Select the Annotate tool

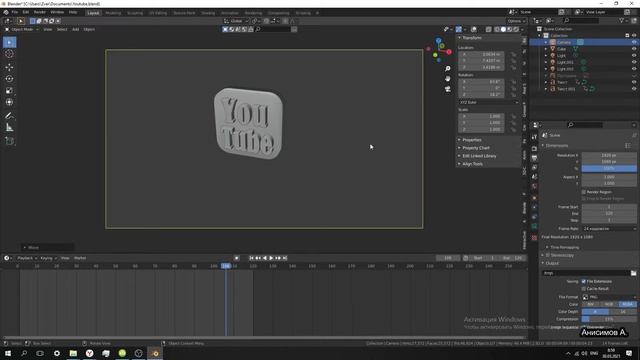[x=9, y=116]
